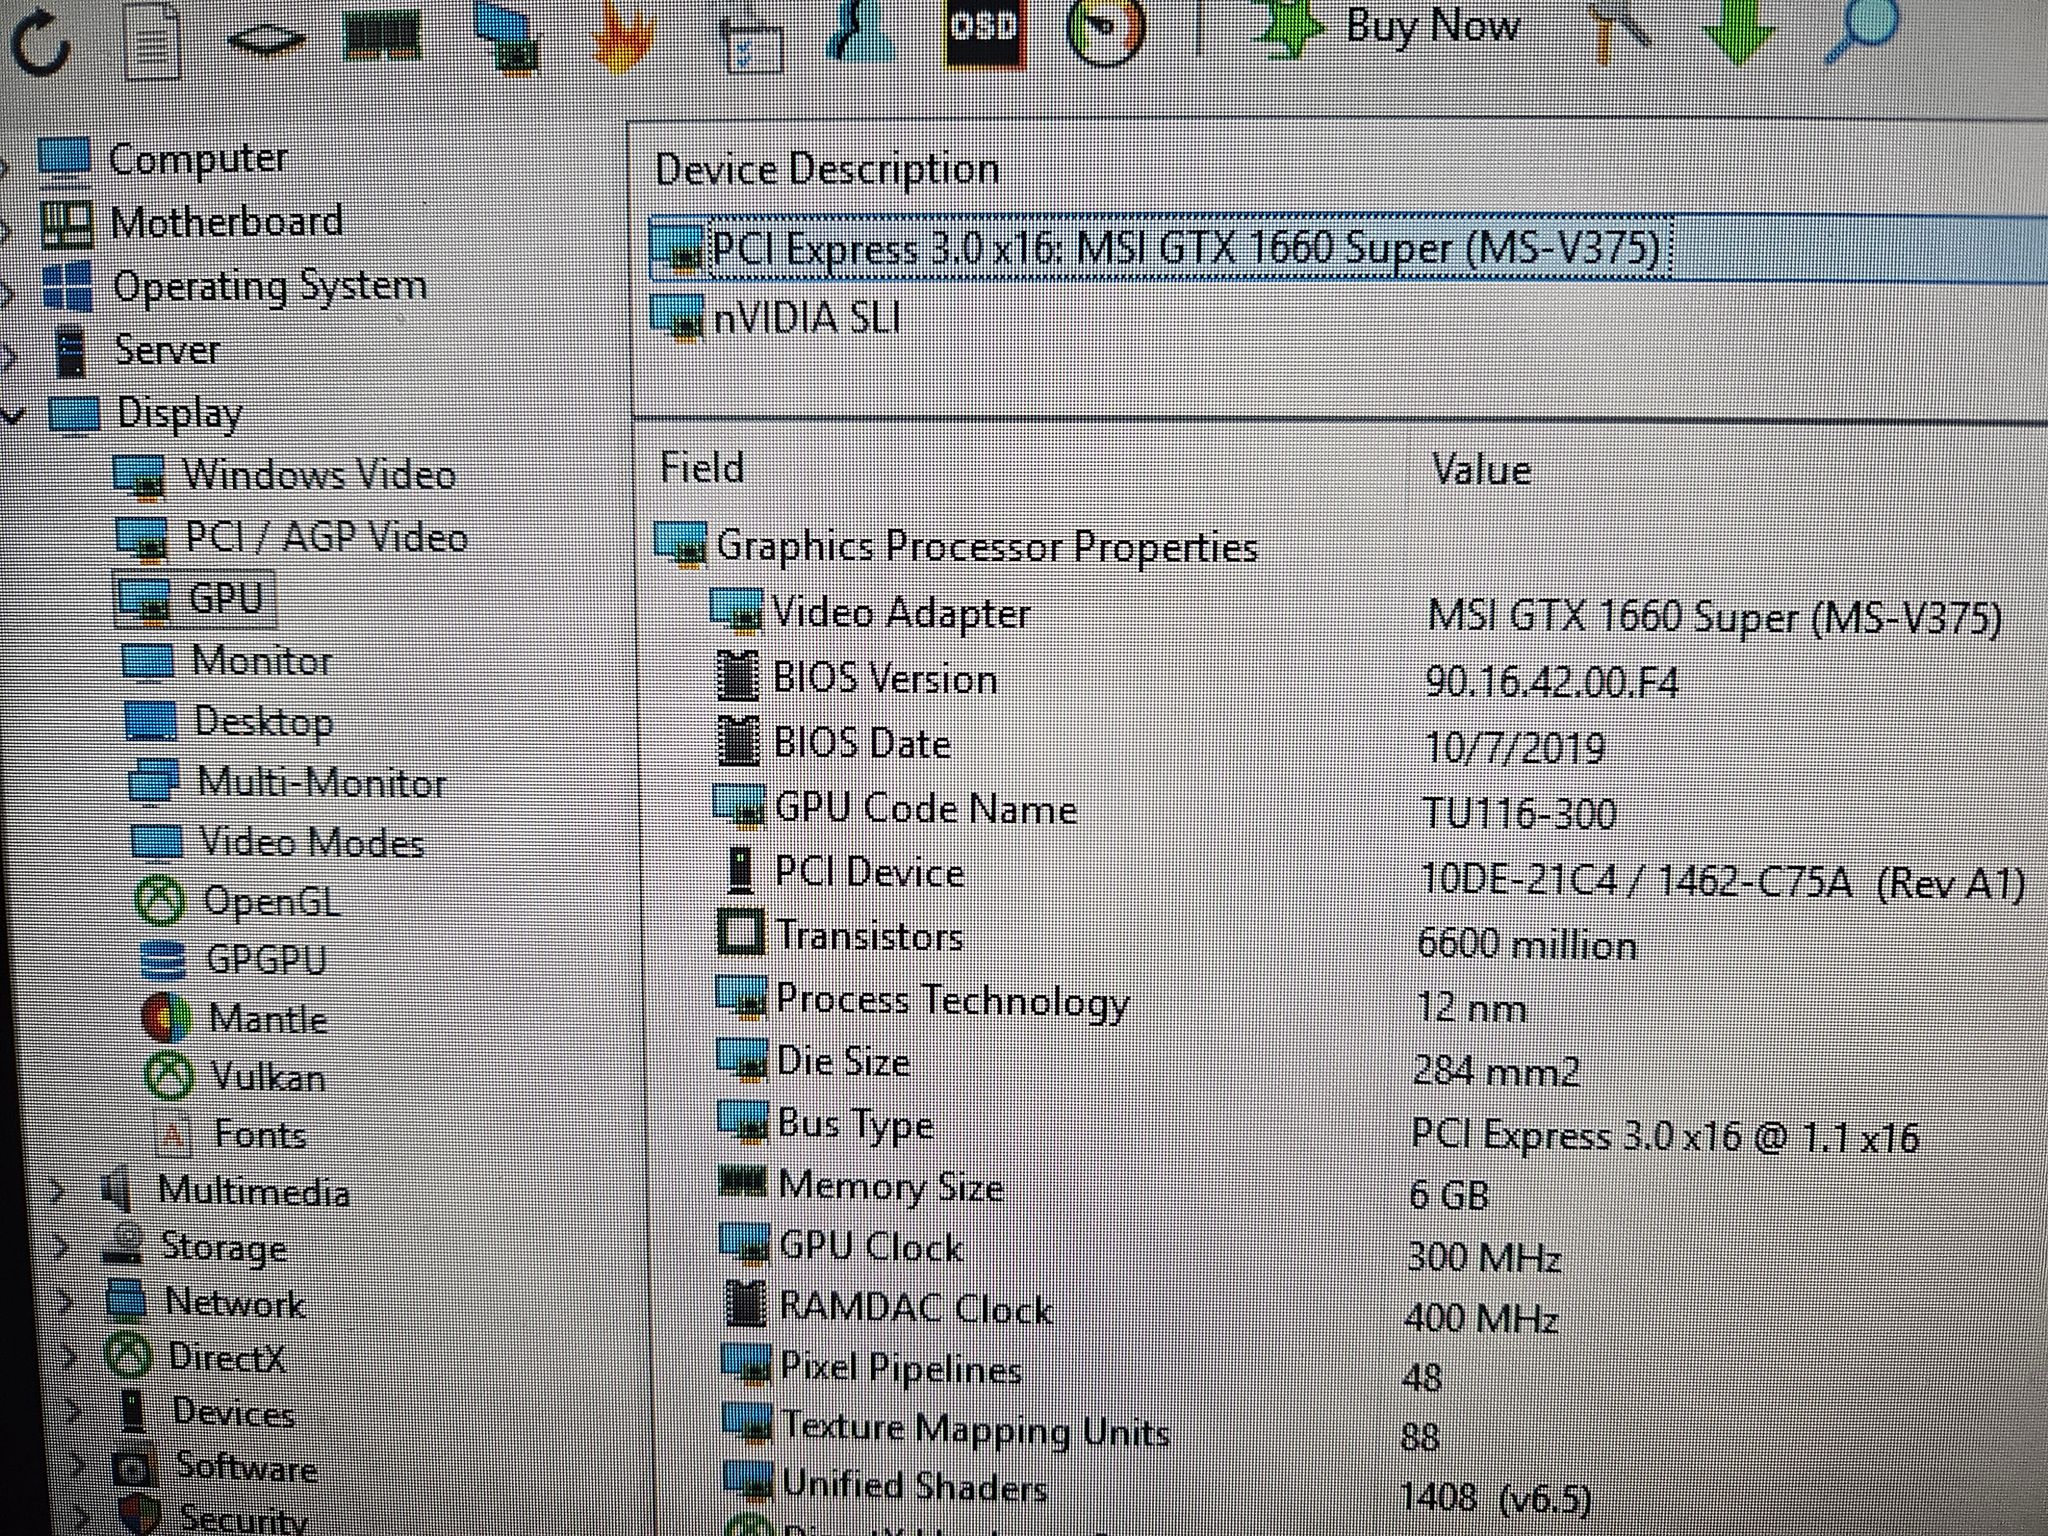This screenshot has width=2048, height=1536.
Task: Select the BIOS Version row
Action: 1200,680
